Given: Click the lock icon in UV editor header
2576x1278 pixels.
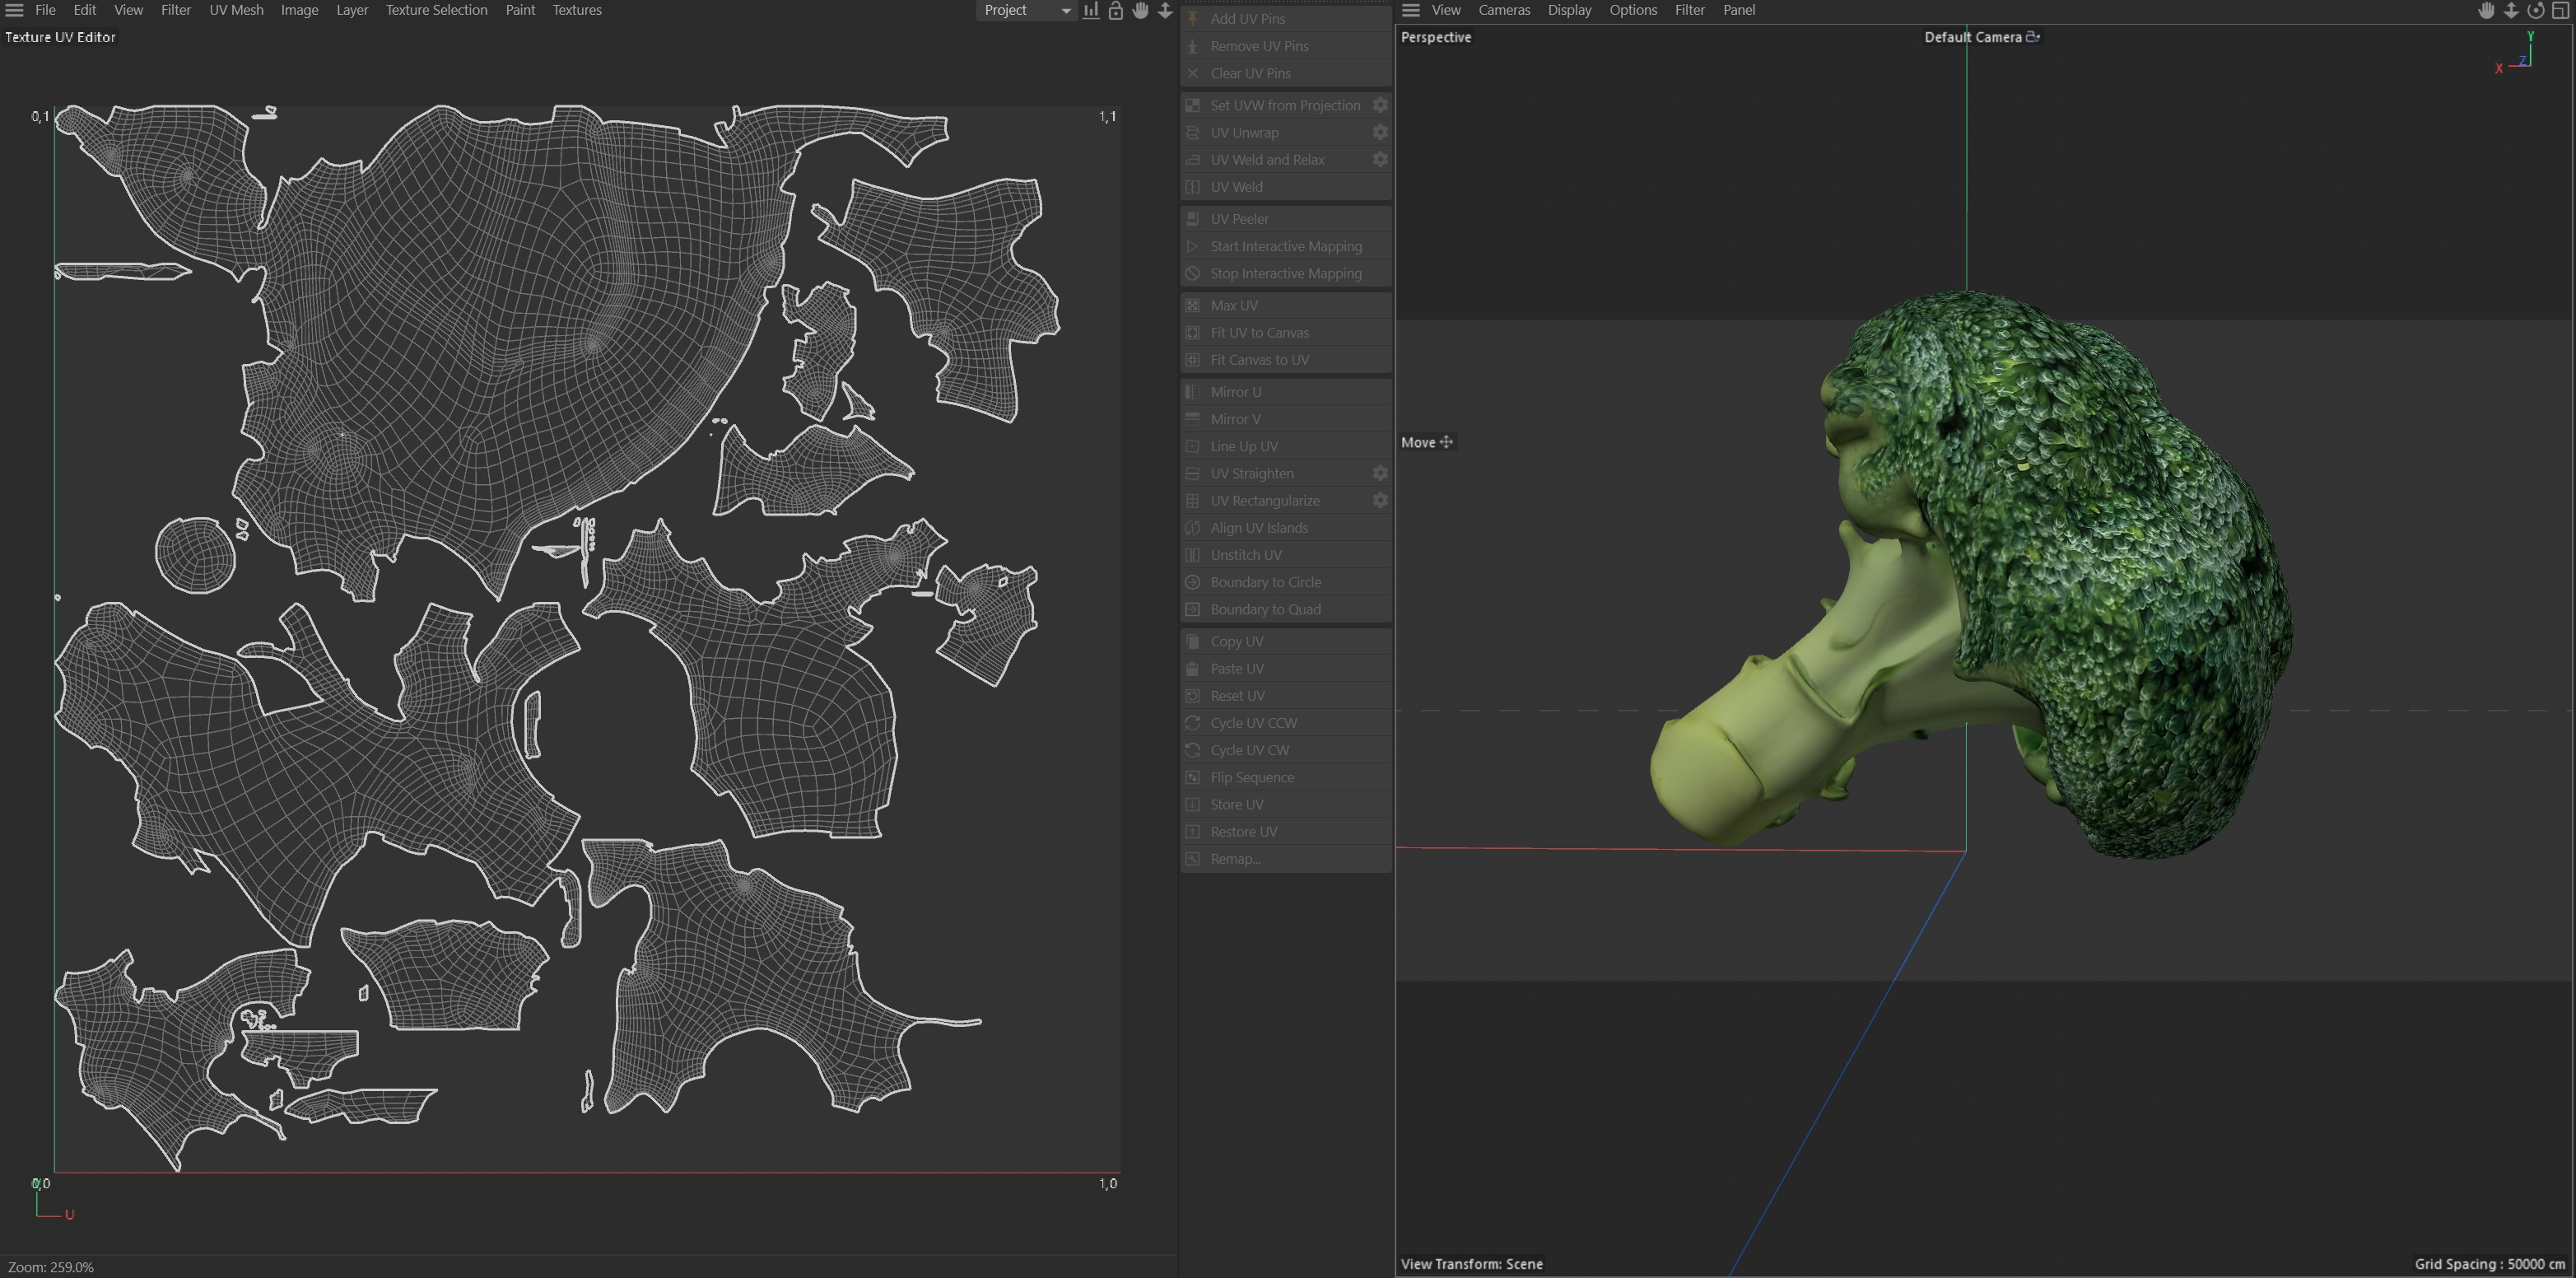Looking at the screenshot, I should point(1116,10).
